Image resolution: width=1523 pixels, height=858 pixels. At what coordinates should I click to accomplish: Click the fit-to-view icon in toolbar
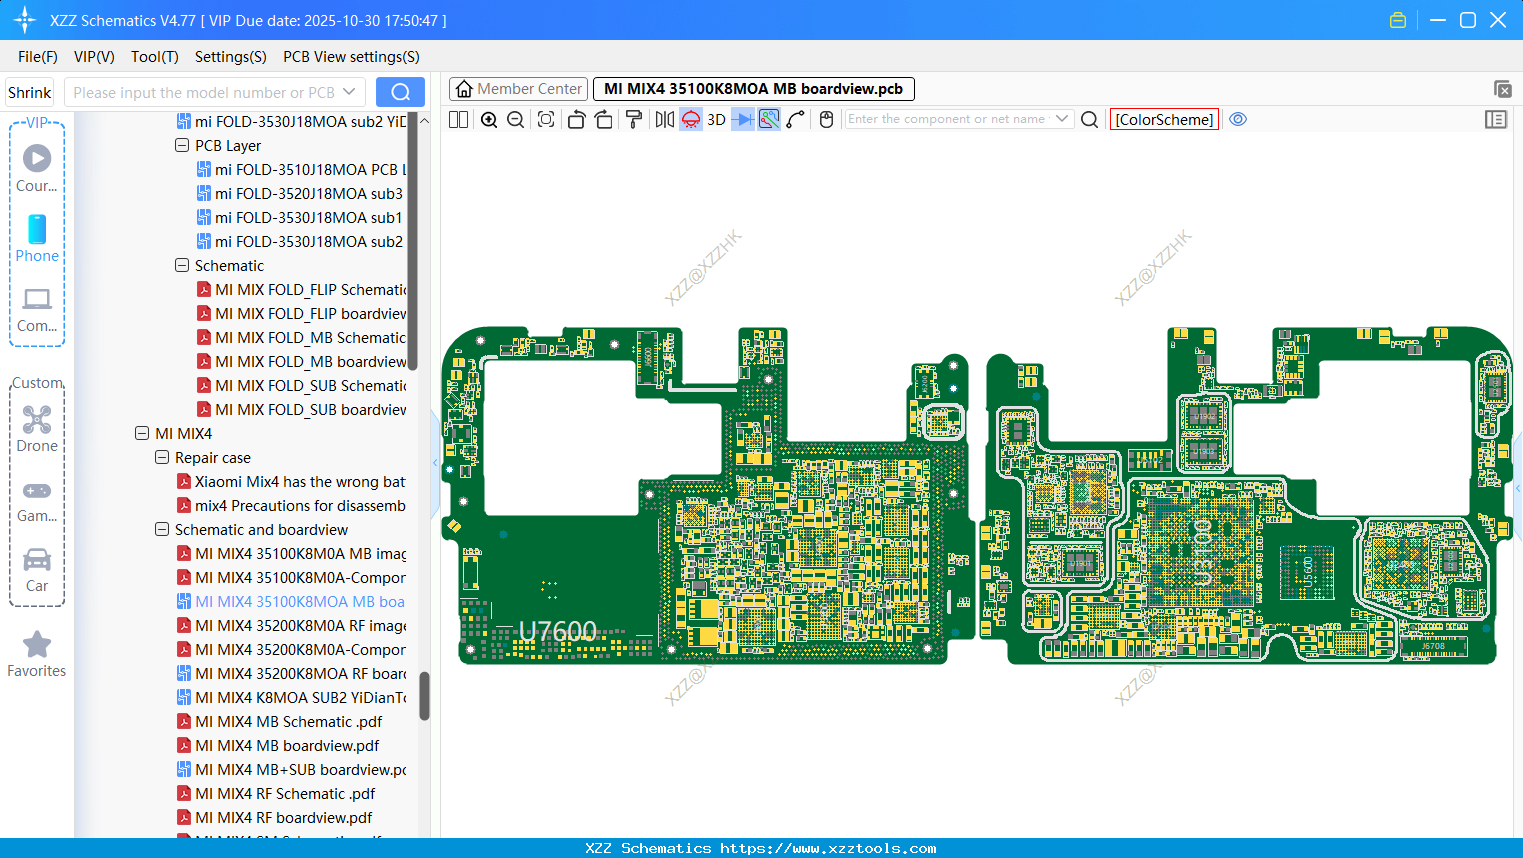[x=546, y=120]
